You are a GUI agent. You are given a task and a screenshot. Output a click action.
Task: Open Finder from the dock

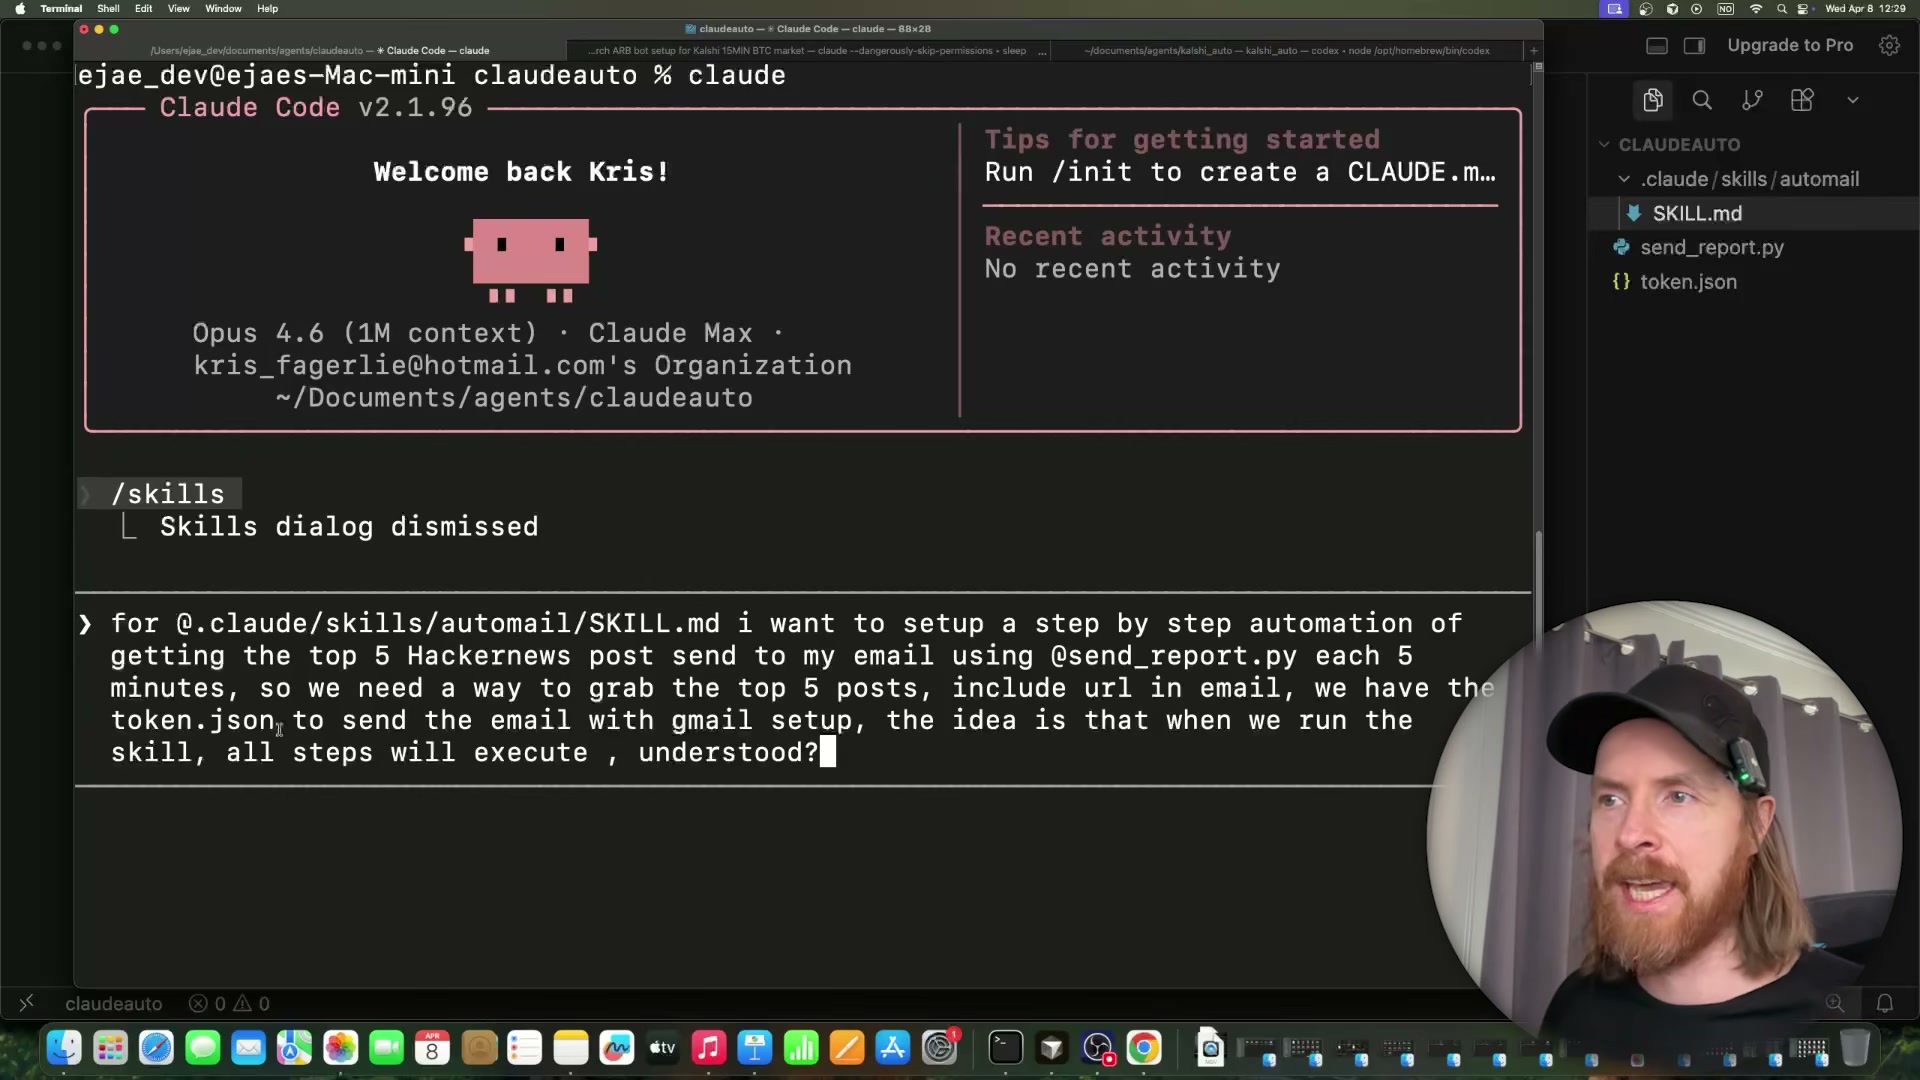point(64,1047)
